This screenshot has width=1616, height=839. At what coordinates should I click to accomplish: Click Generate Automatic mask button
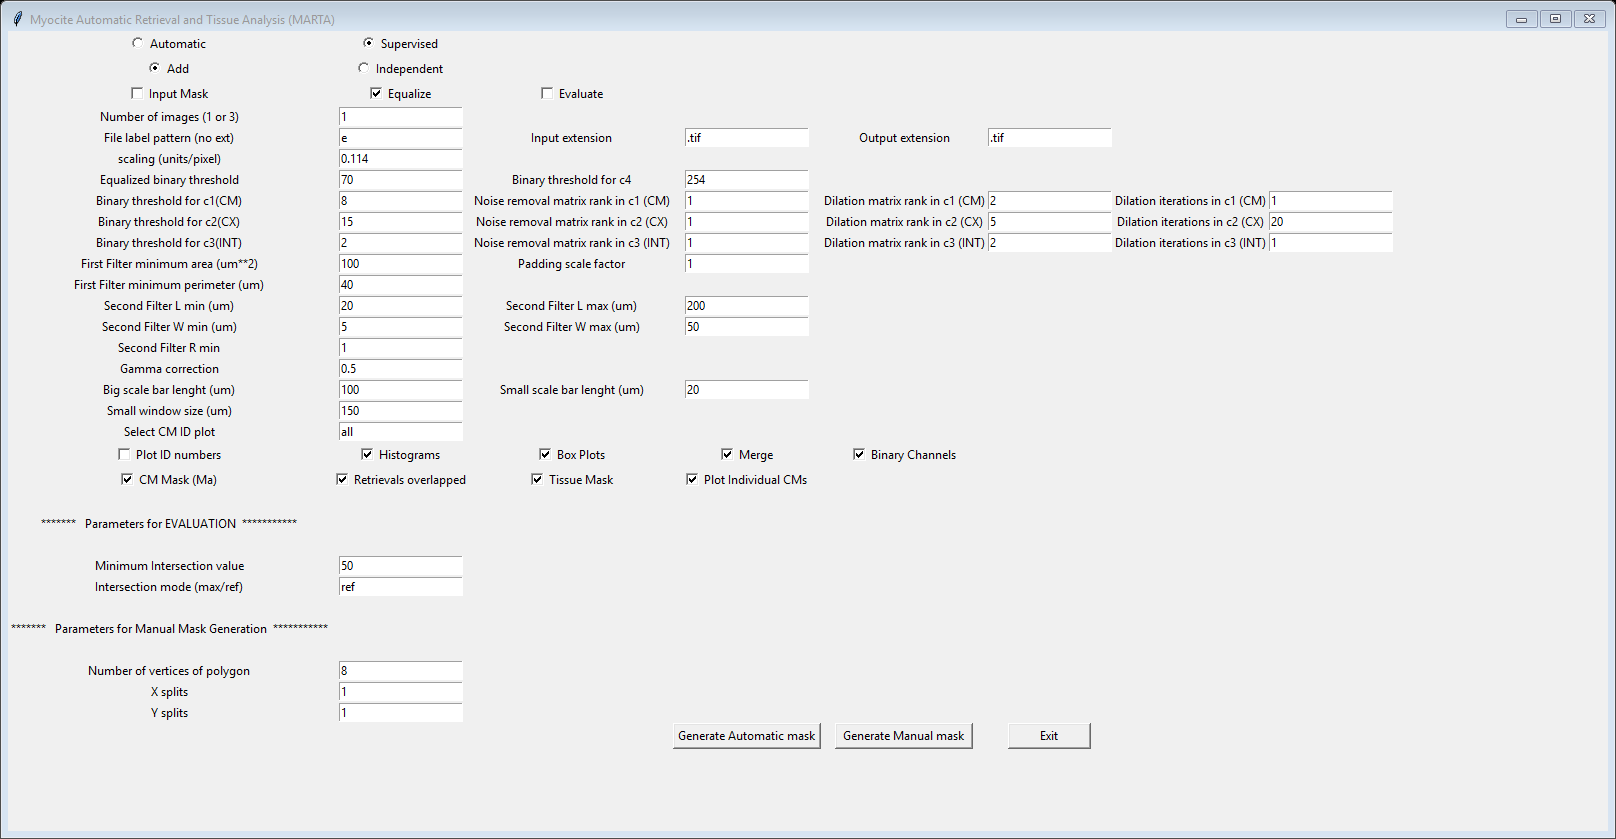pyautogui.click(x=747, y=736)
